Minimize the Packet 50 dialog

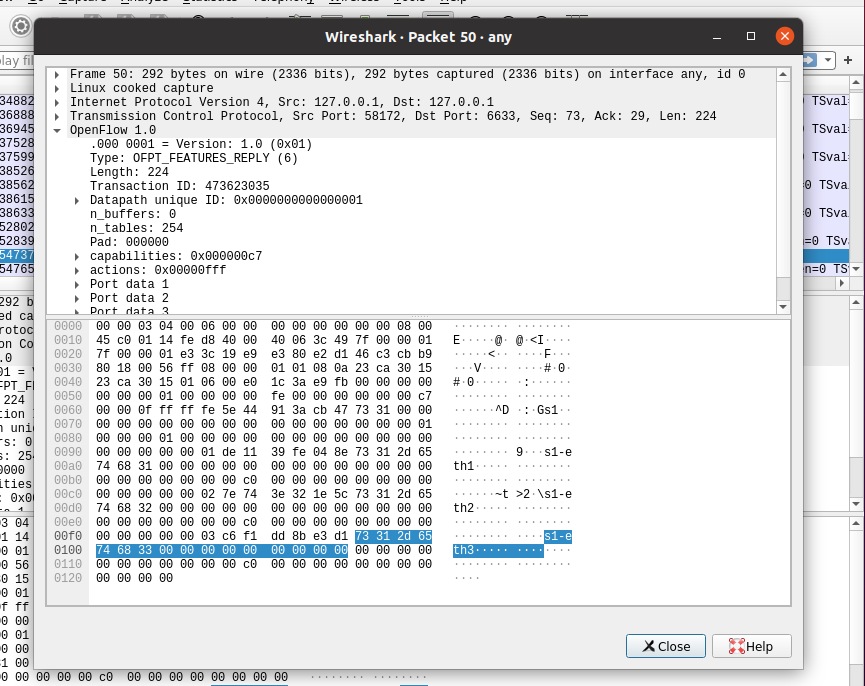717,36
